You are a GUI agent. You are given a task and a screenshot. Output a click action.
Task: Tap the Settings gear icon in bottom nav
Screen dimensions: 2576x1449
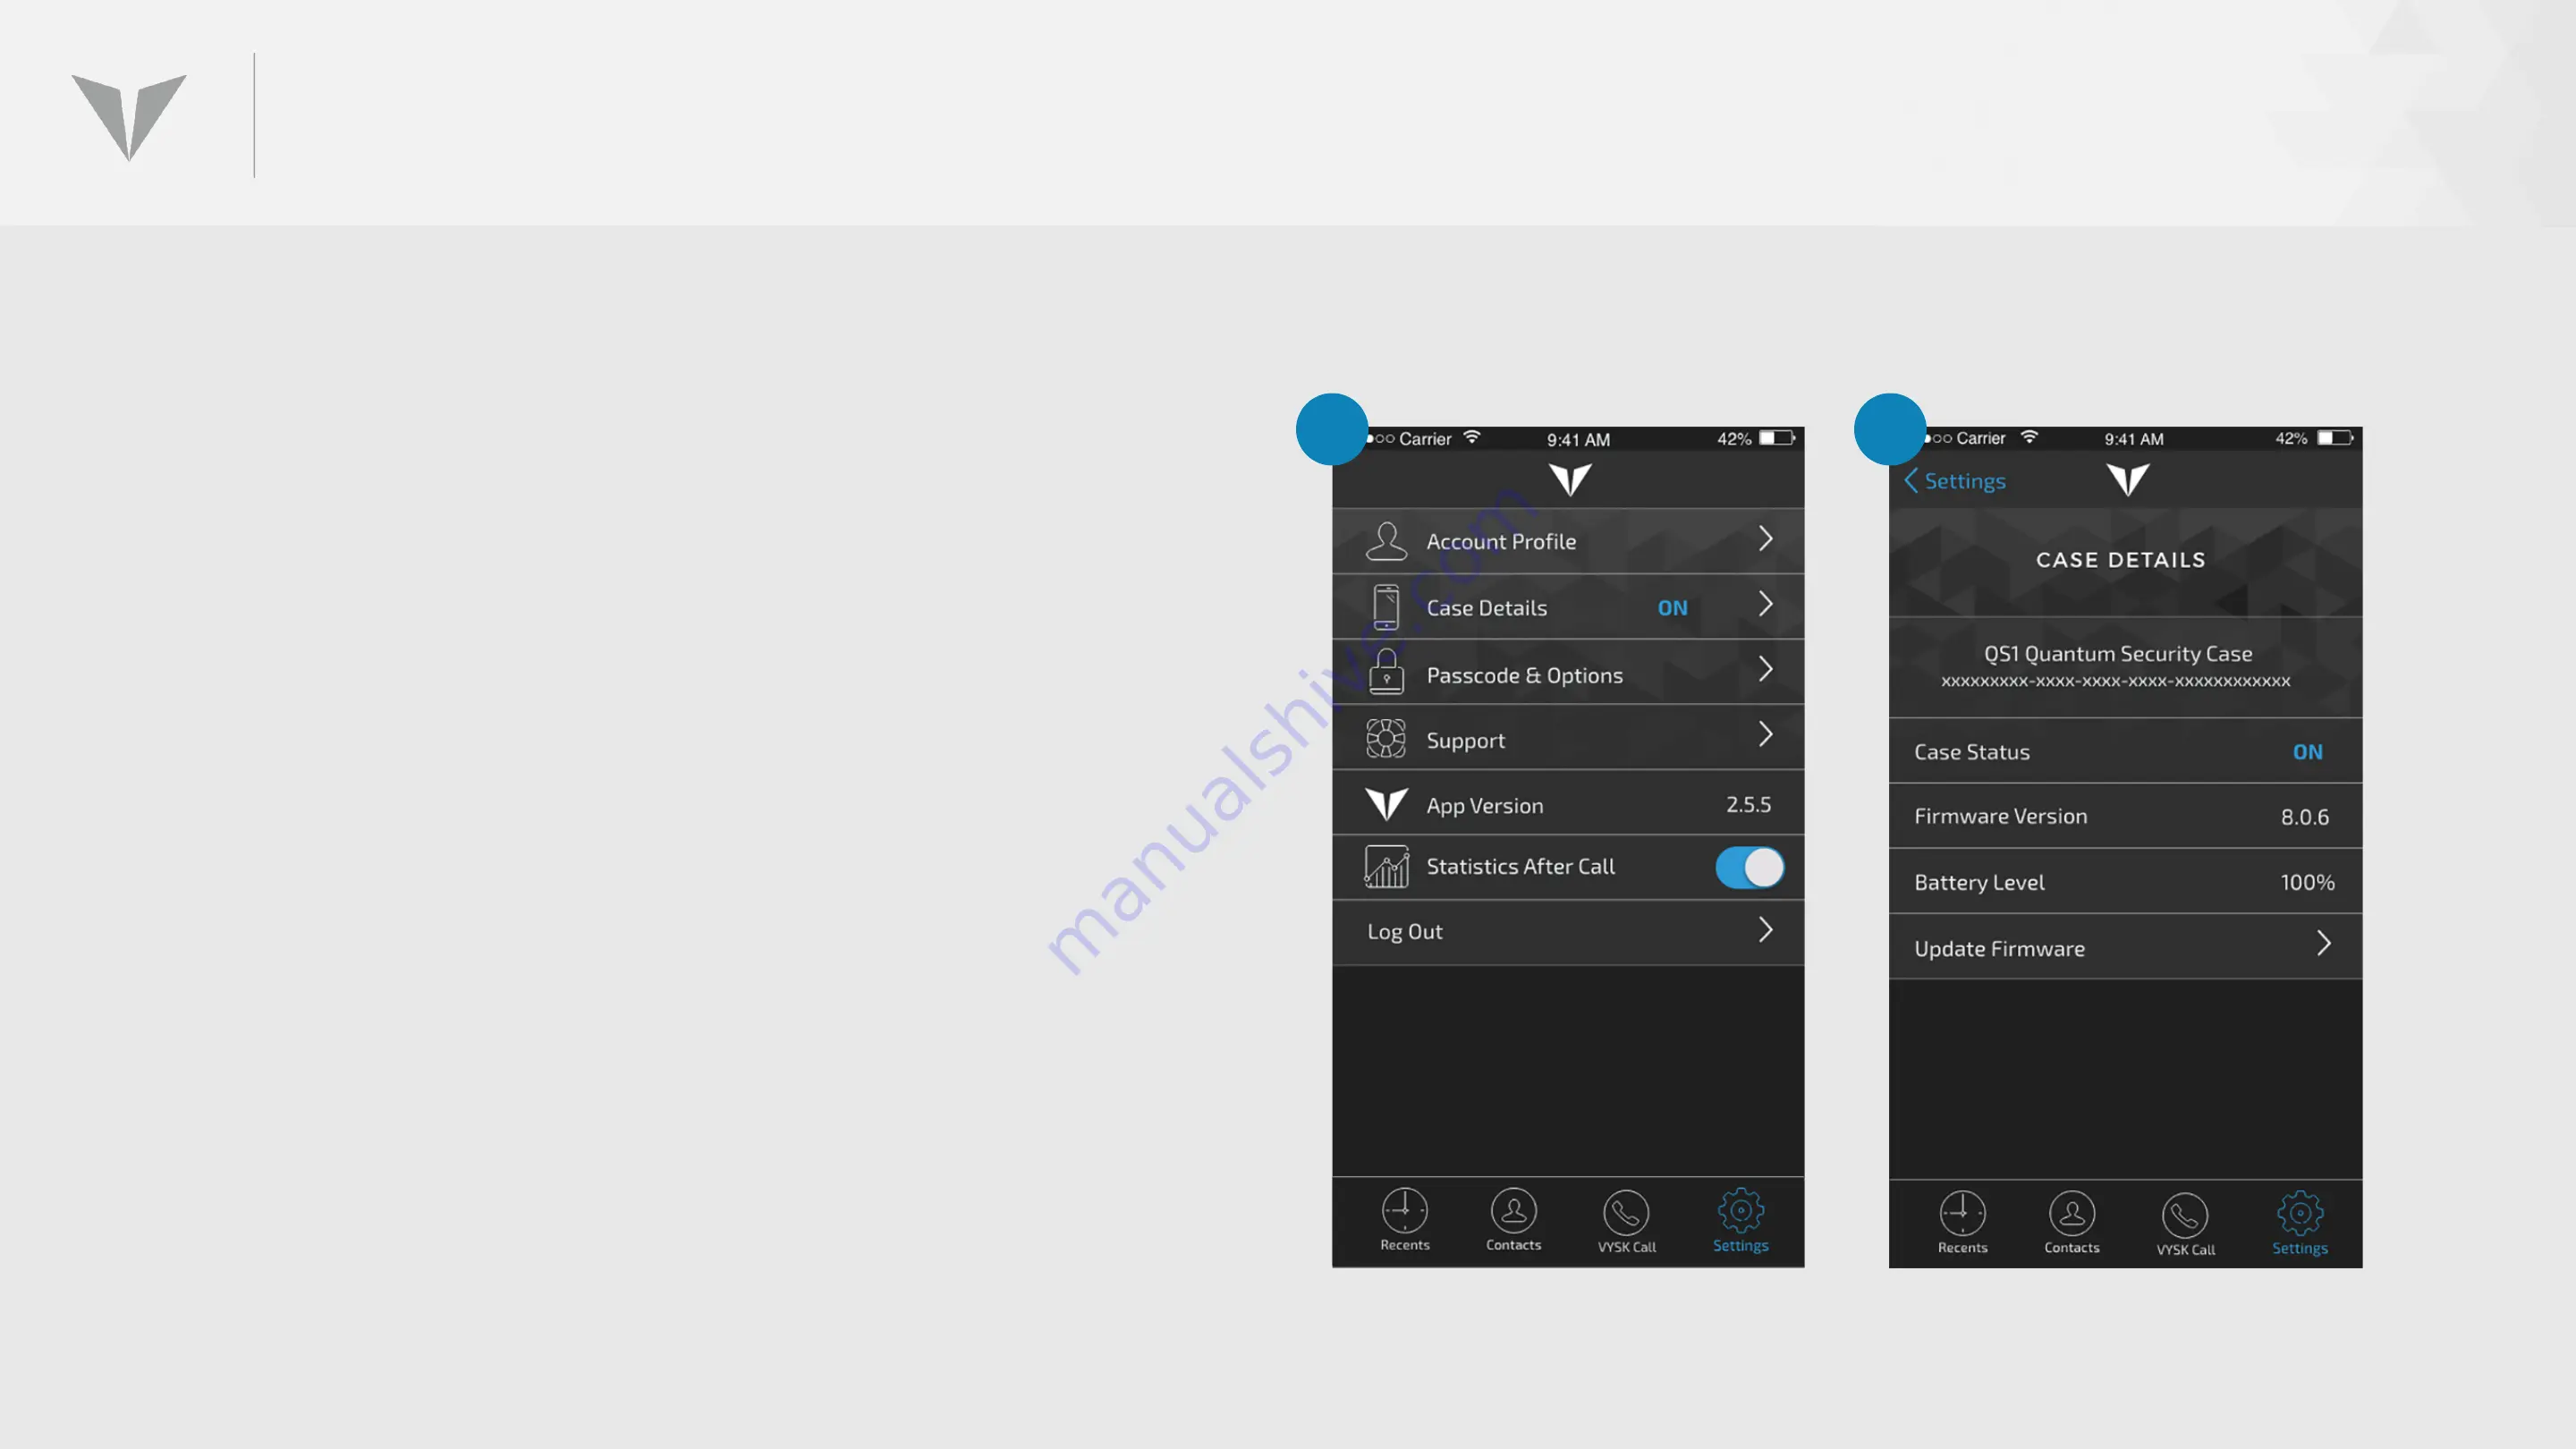[x=1739, y=1212]
